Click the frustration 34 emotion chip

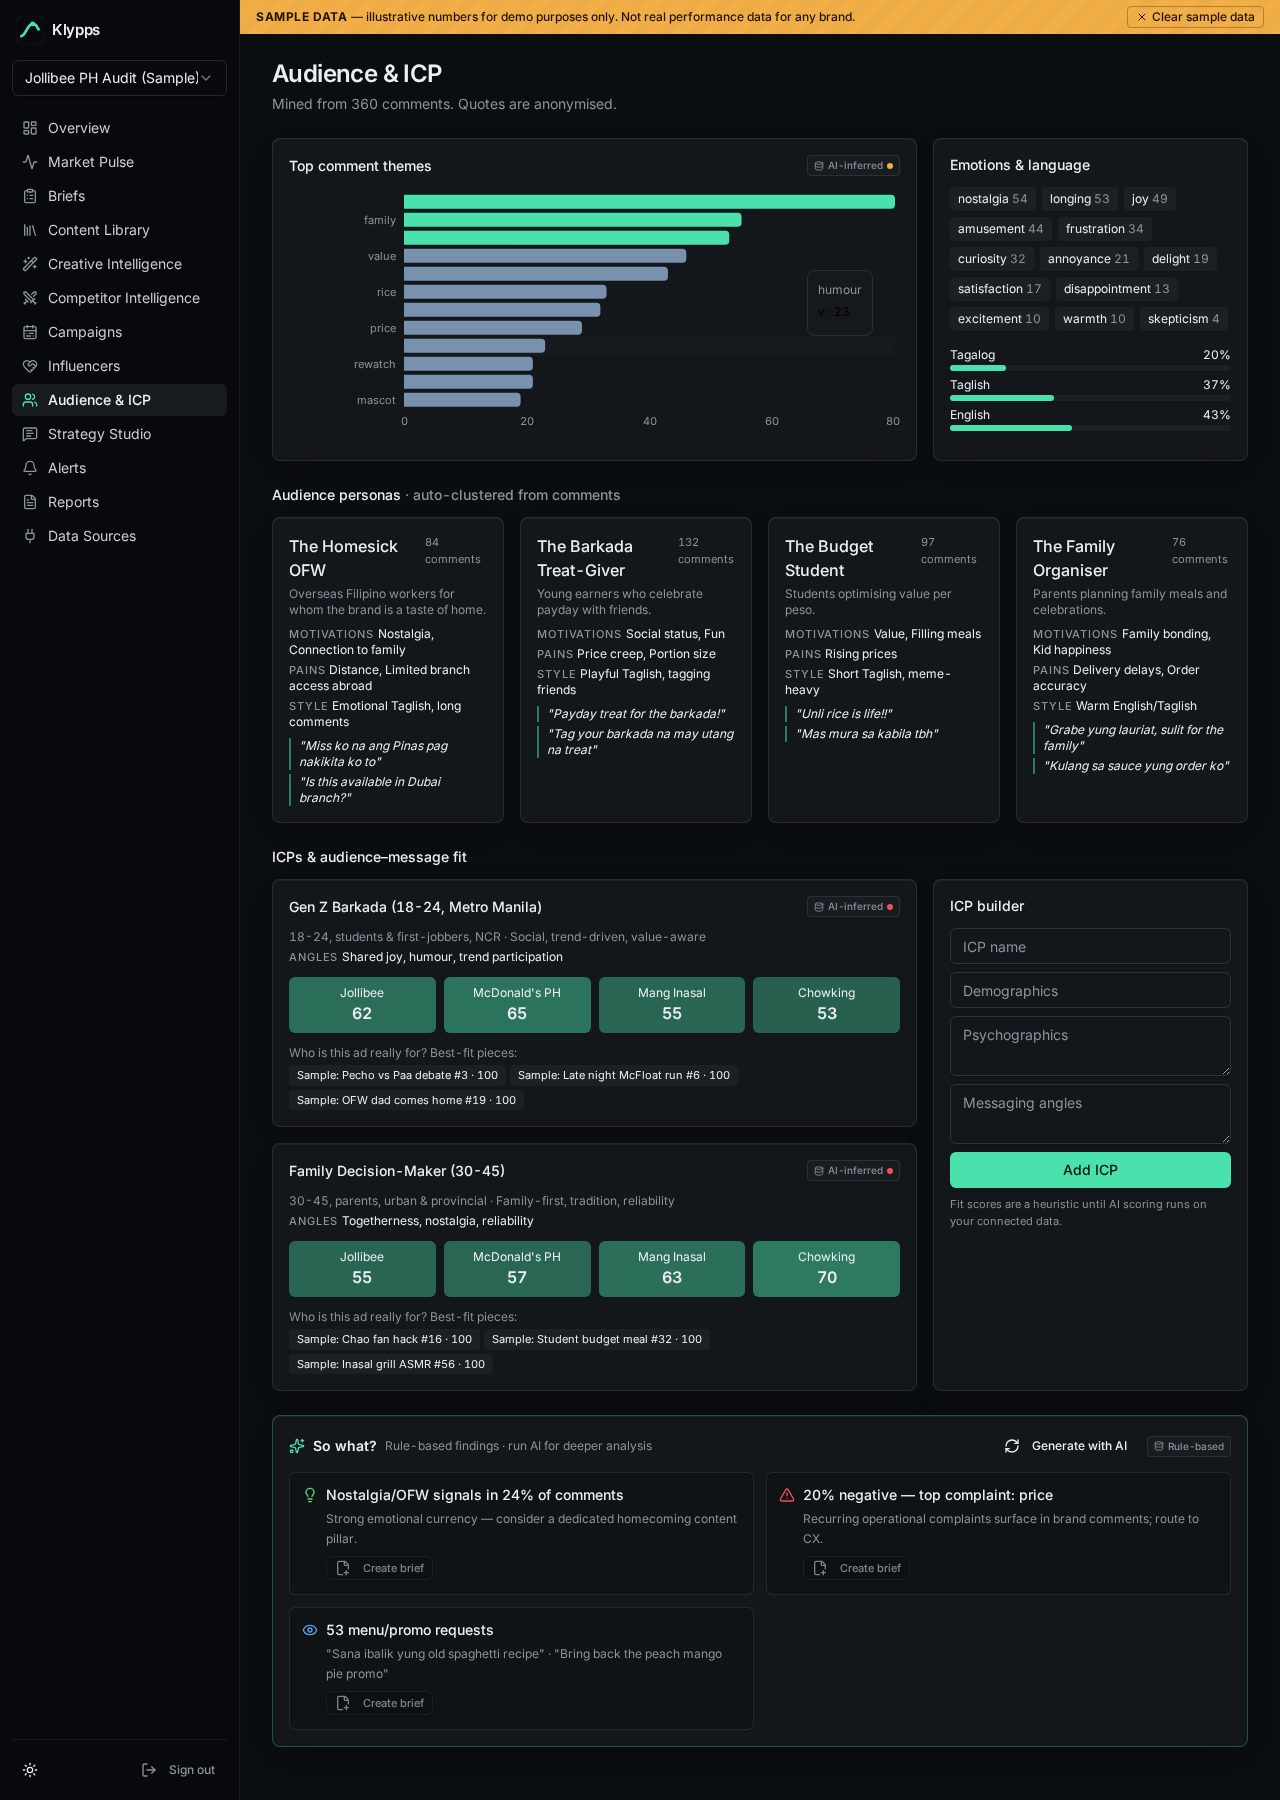(x=1104, y=229)
